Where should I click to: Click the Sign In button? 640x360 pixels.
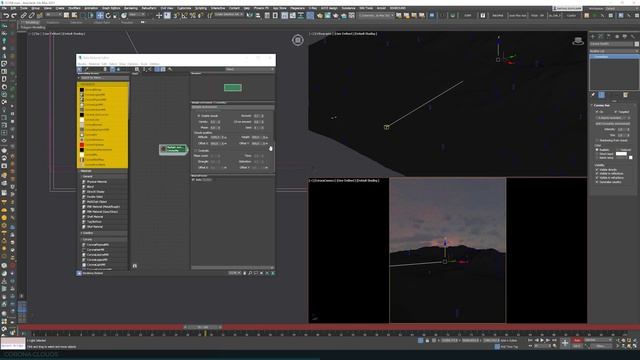pyautogui.click(x=567, y=8)
